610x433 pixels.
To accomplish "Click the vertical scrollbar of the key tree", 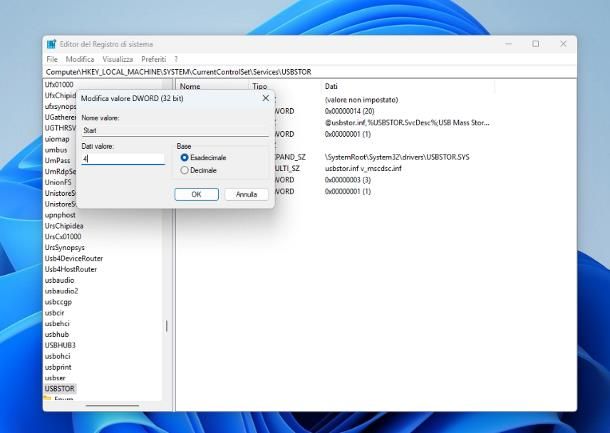I will (x=167, y=327).
